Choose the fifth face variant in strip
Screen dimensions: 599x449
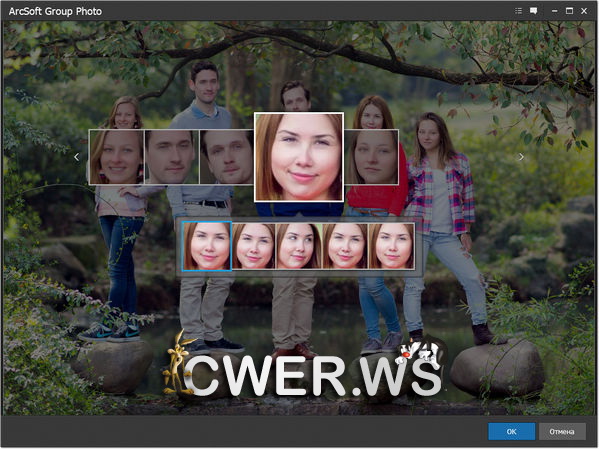(391, 246)
